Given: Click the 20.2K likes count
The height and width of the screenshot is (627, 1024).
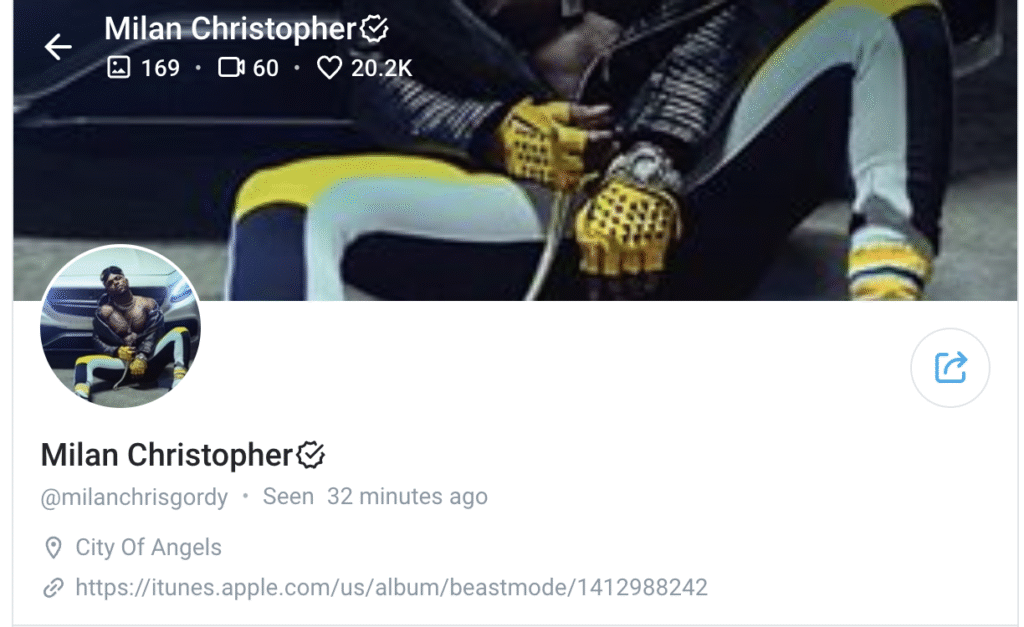Looking at the screenshot, I should coord(381,68).
